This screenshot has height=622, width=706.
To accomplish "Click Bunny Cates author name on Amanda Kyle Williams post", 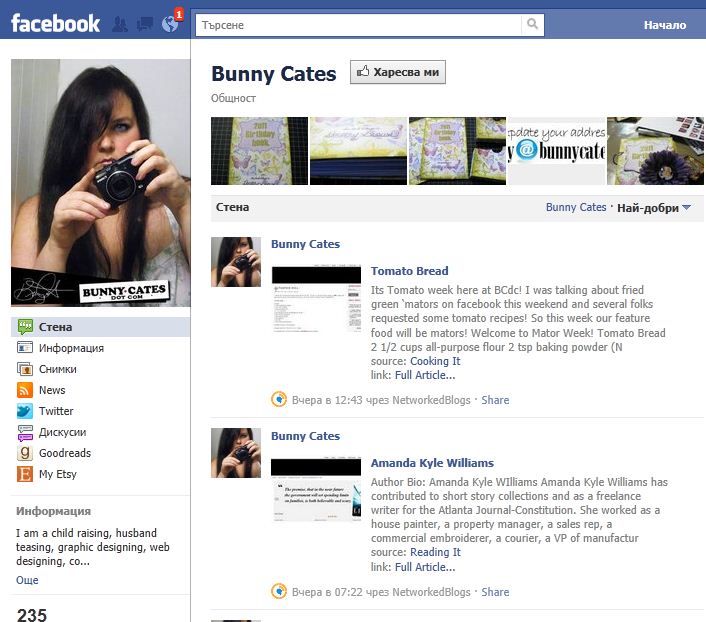I will click(305, 436).
